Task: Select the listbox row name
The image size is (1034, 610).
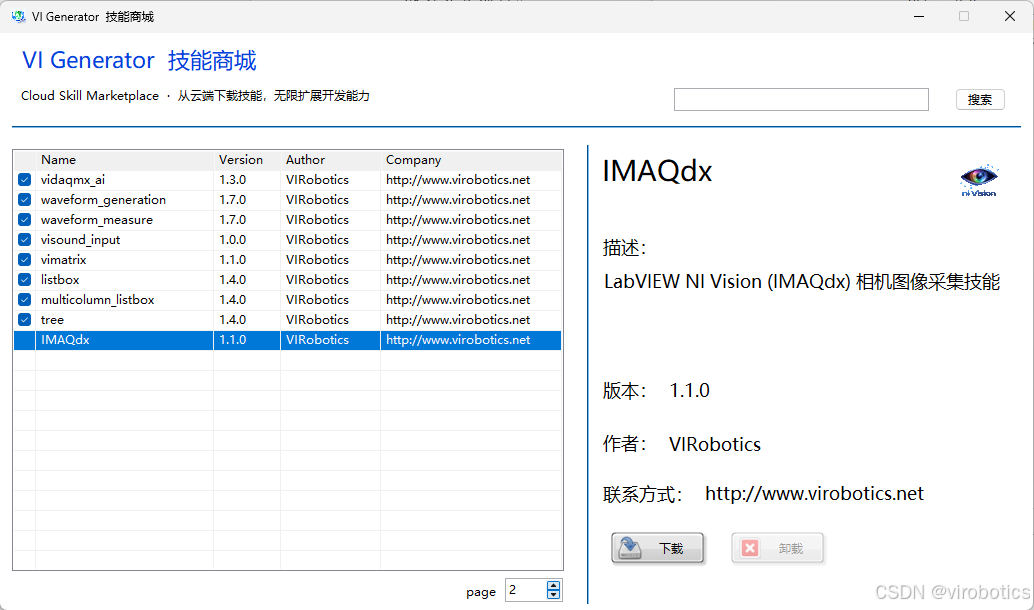Action: 60,280
